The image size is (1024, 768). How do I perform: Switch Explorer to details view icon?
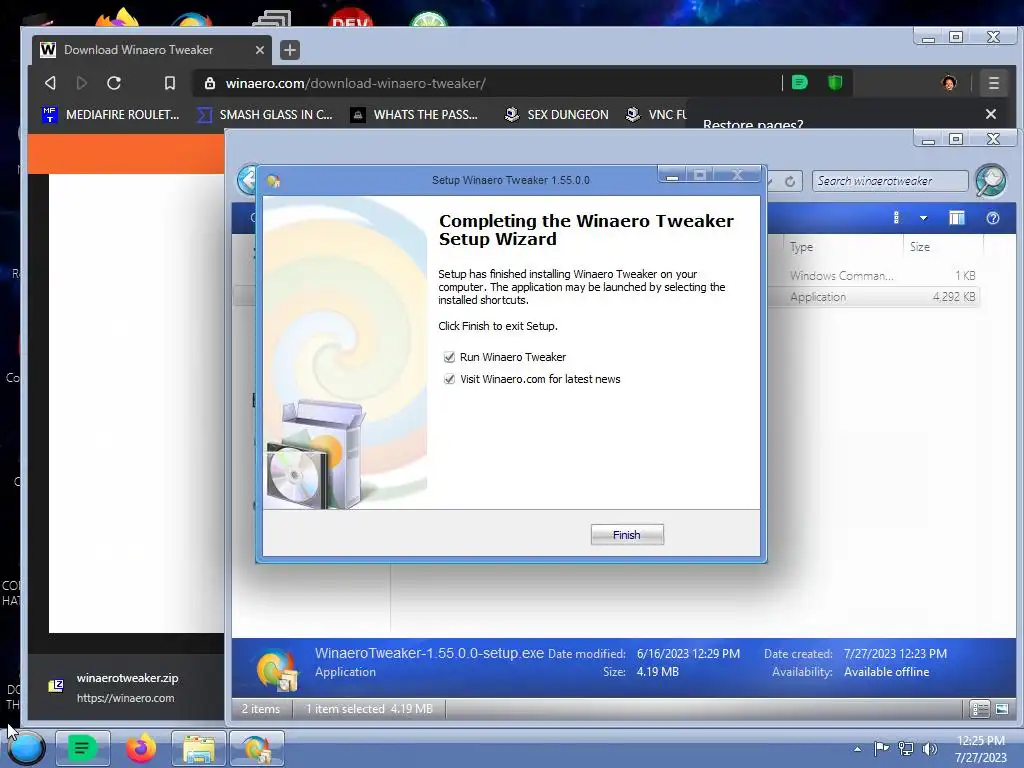[x=980, y=709]
